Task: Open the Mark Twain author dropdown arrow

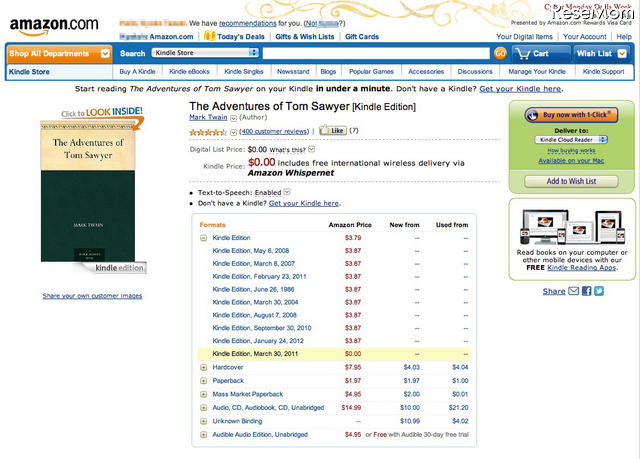Action: pyautogui.click(x=233, y=118)
